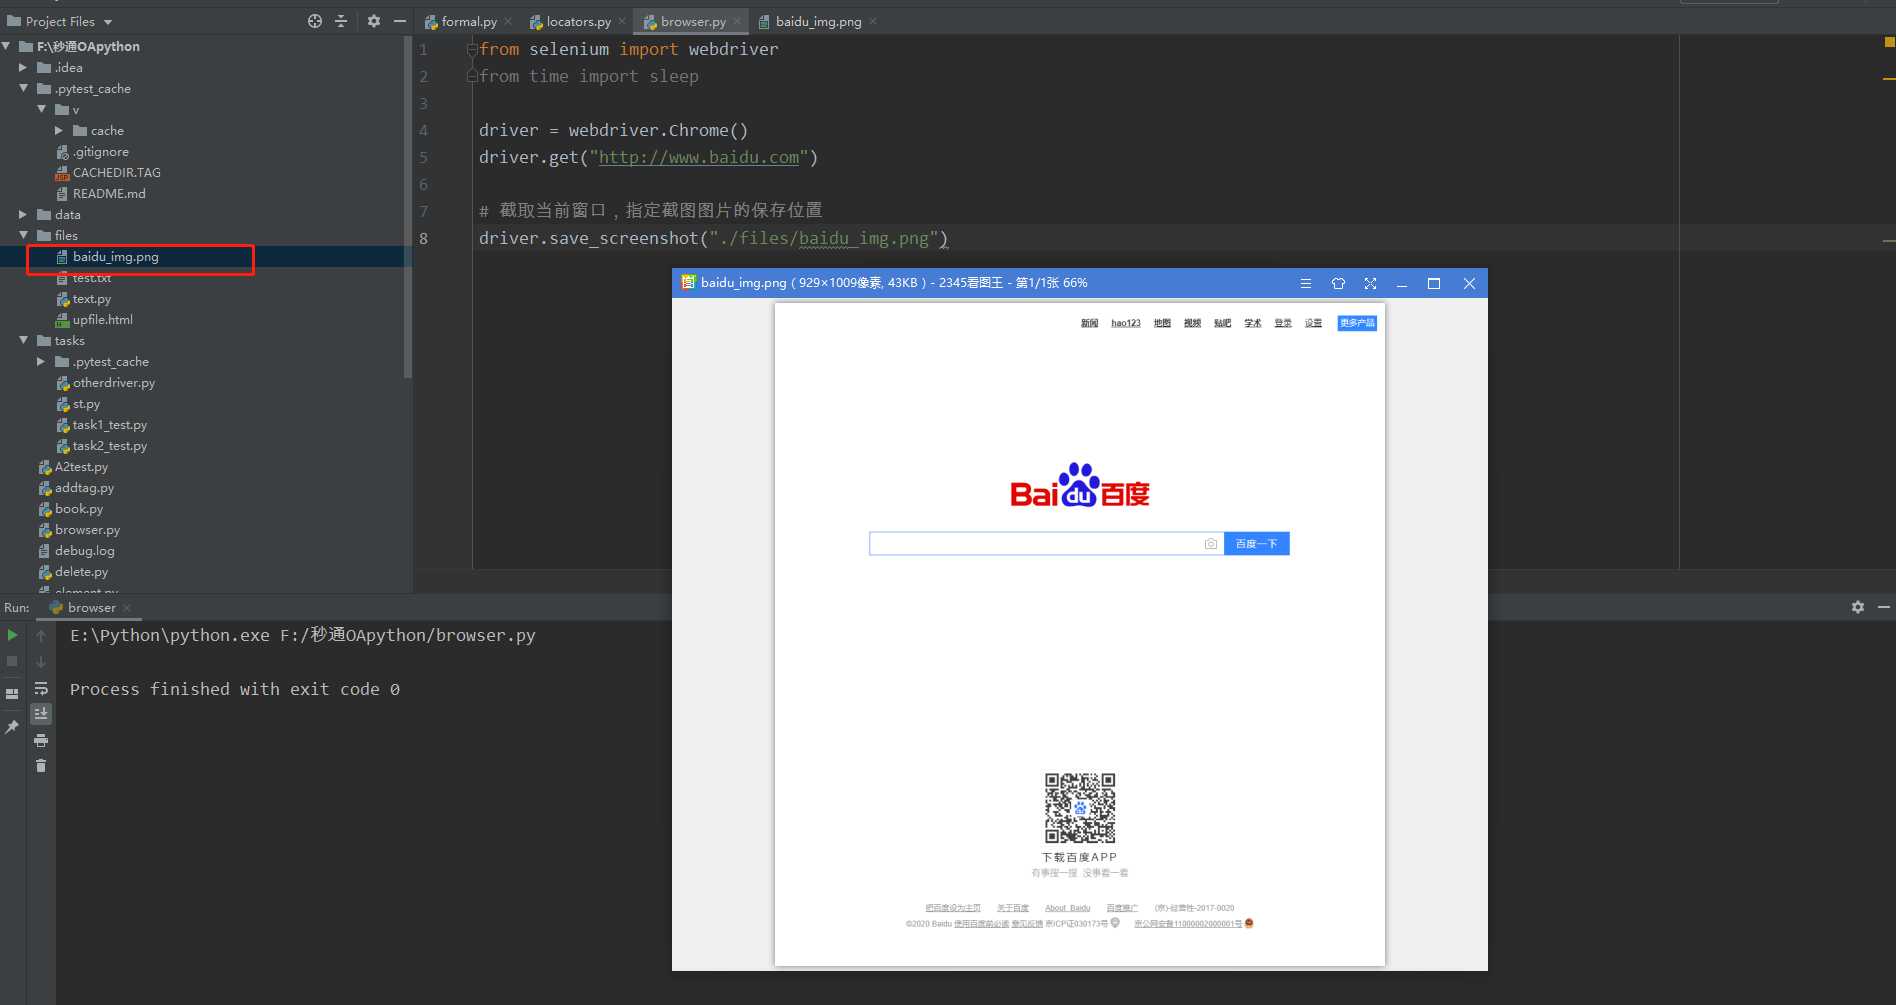Toggle soft-wrap in Run console
The image size is (1896, 1005).
click(41, 688)
